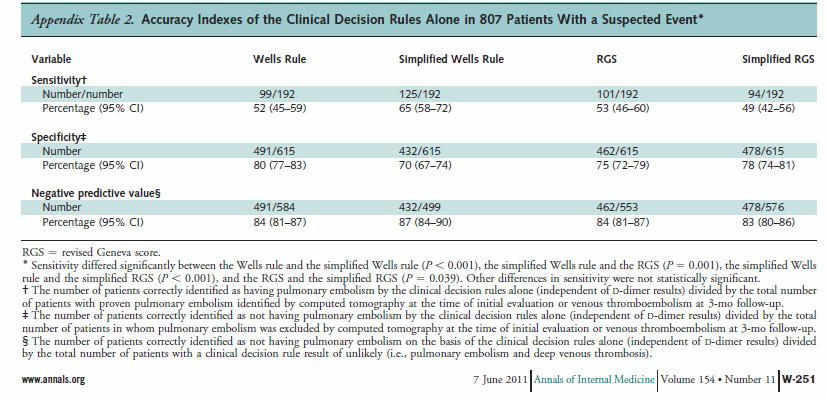Click the W-251 page number

[x=799, y=379]
